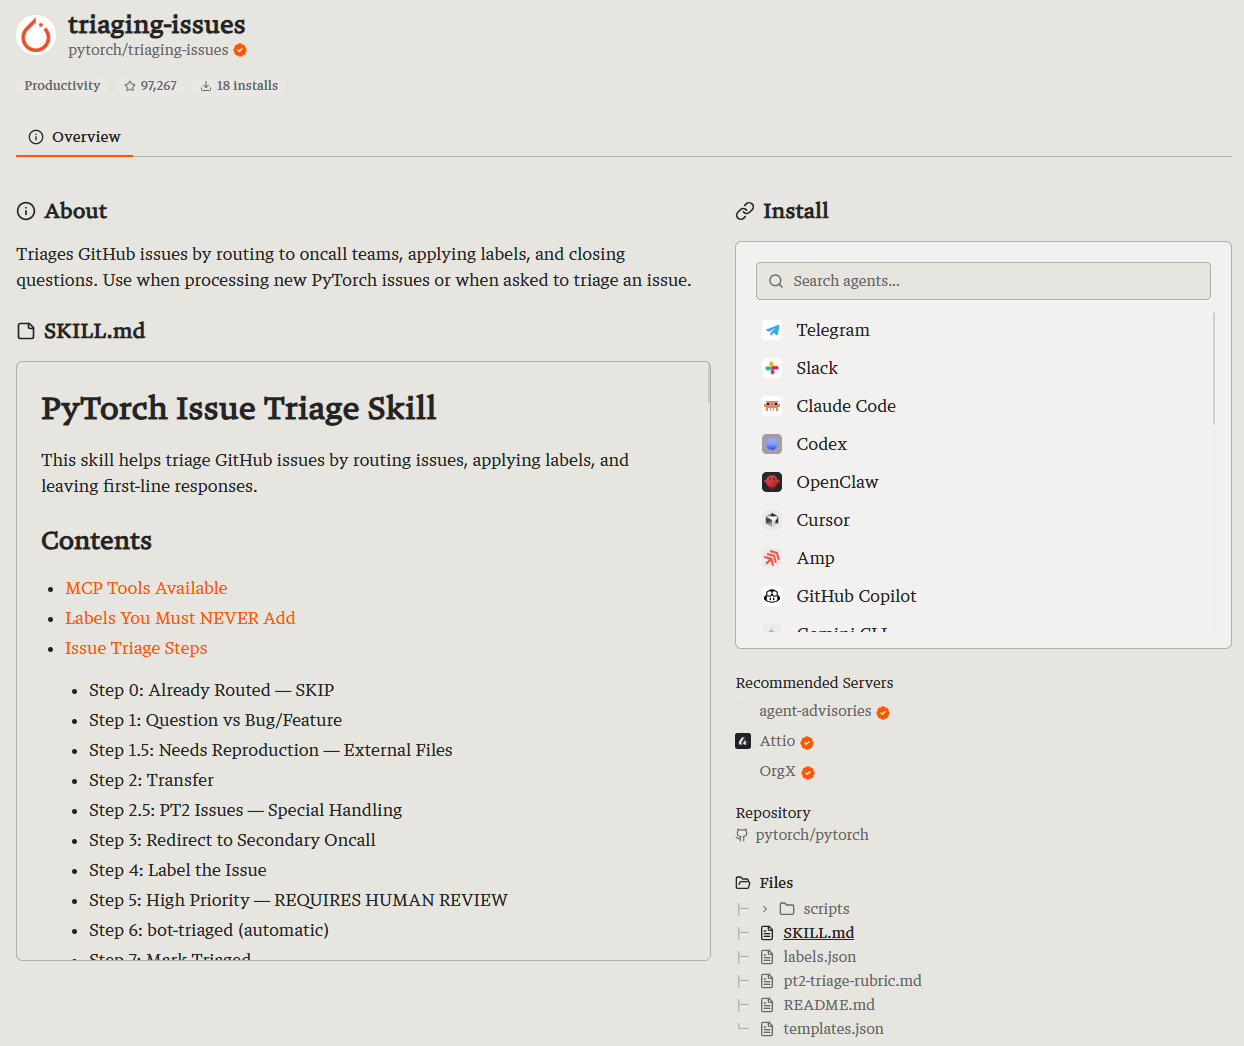Click 'Step 2.5: PT2 Issues — Special Handling'
This screenshot has height=1046, width=1244.
coord(245,810)
